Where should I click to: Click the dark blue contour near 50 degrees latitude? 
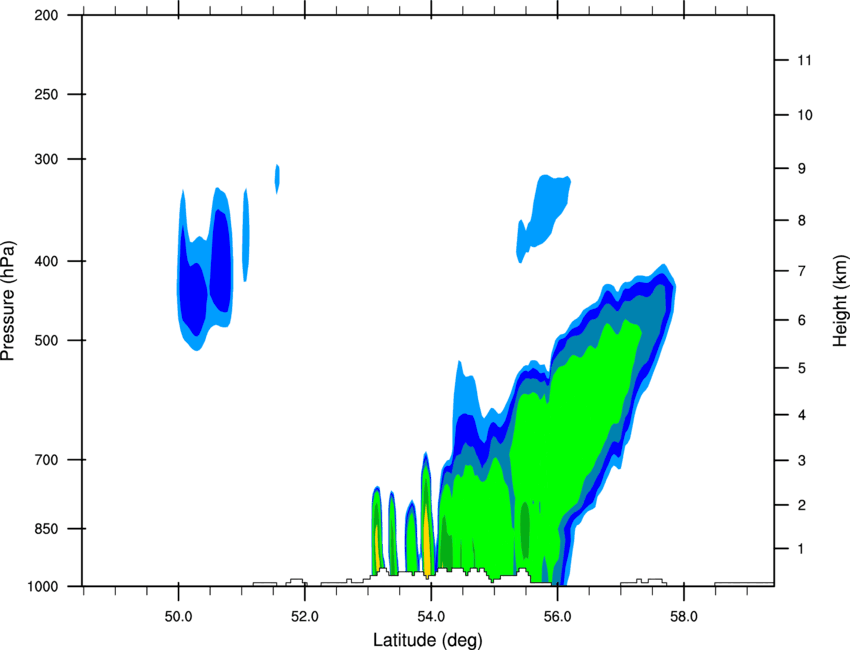(192, 293)
